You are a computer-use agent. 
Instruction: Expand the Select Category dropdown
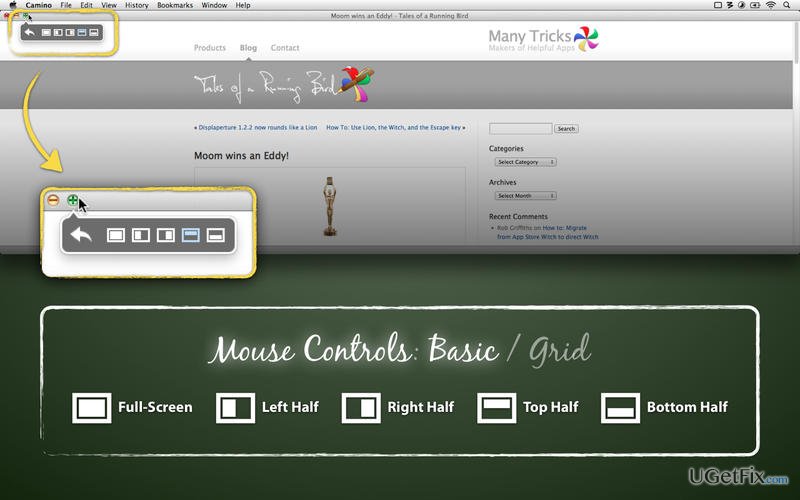[x=526, y=162]
